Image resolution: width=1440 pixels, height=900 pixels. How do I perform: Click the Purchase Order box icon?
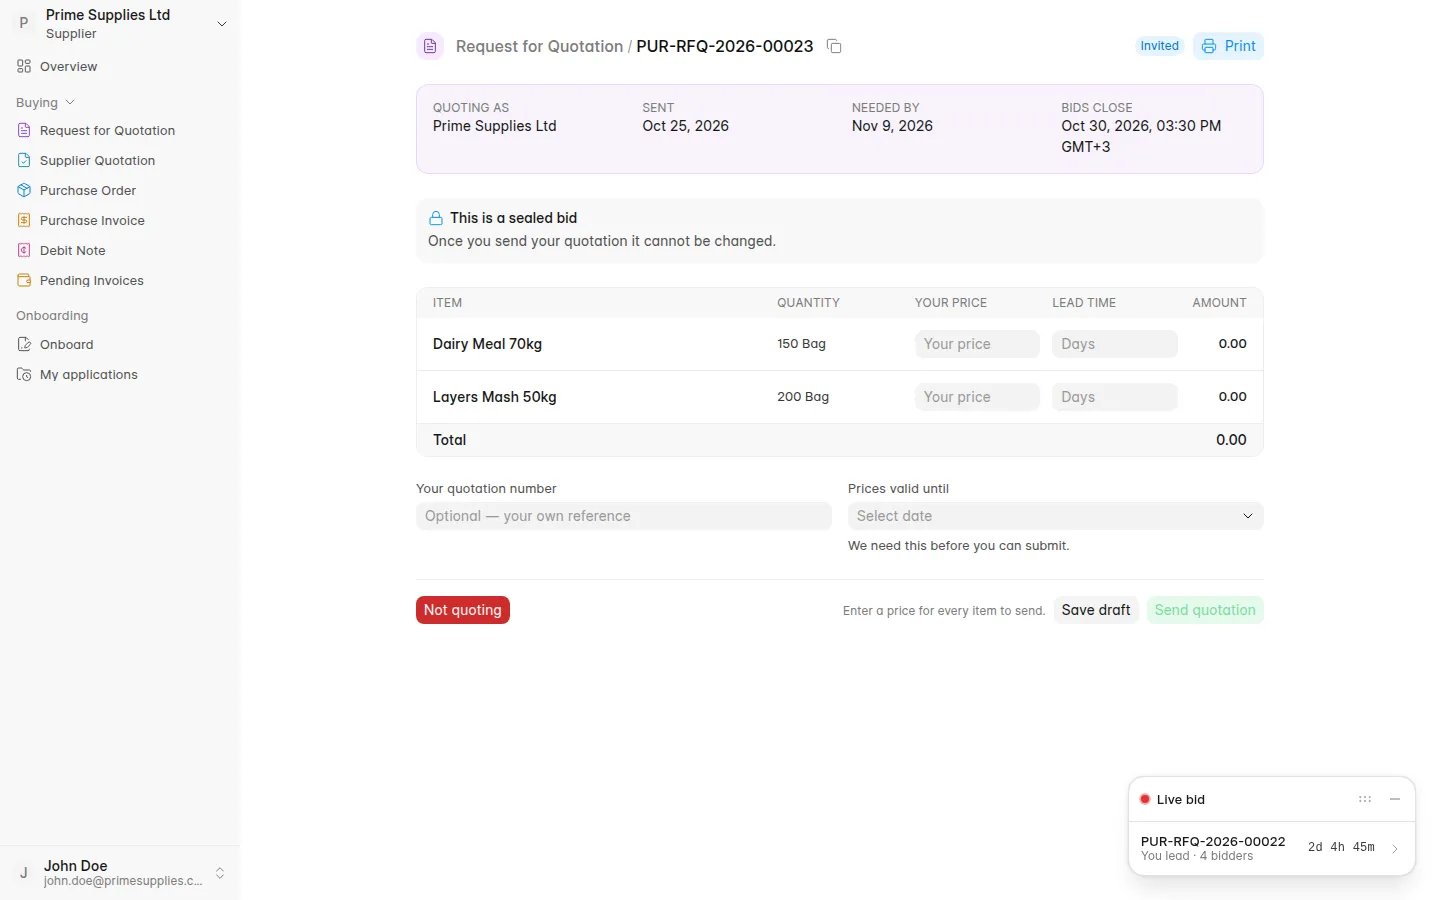pos(24,190)
